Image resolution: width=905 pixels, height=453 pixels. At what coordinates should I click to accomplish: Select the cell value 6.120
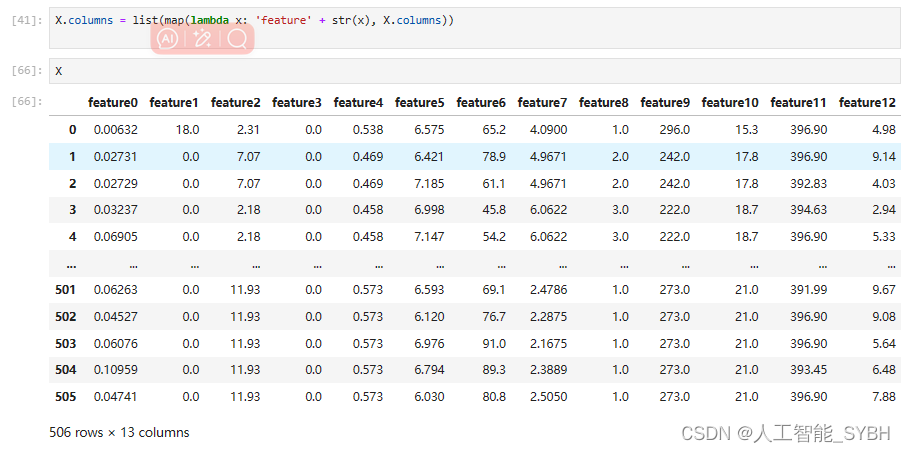pyautogui.click(x=429, y=317)
